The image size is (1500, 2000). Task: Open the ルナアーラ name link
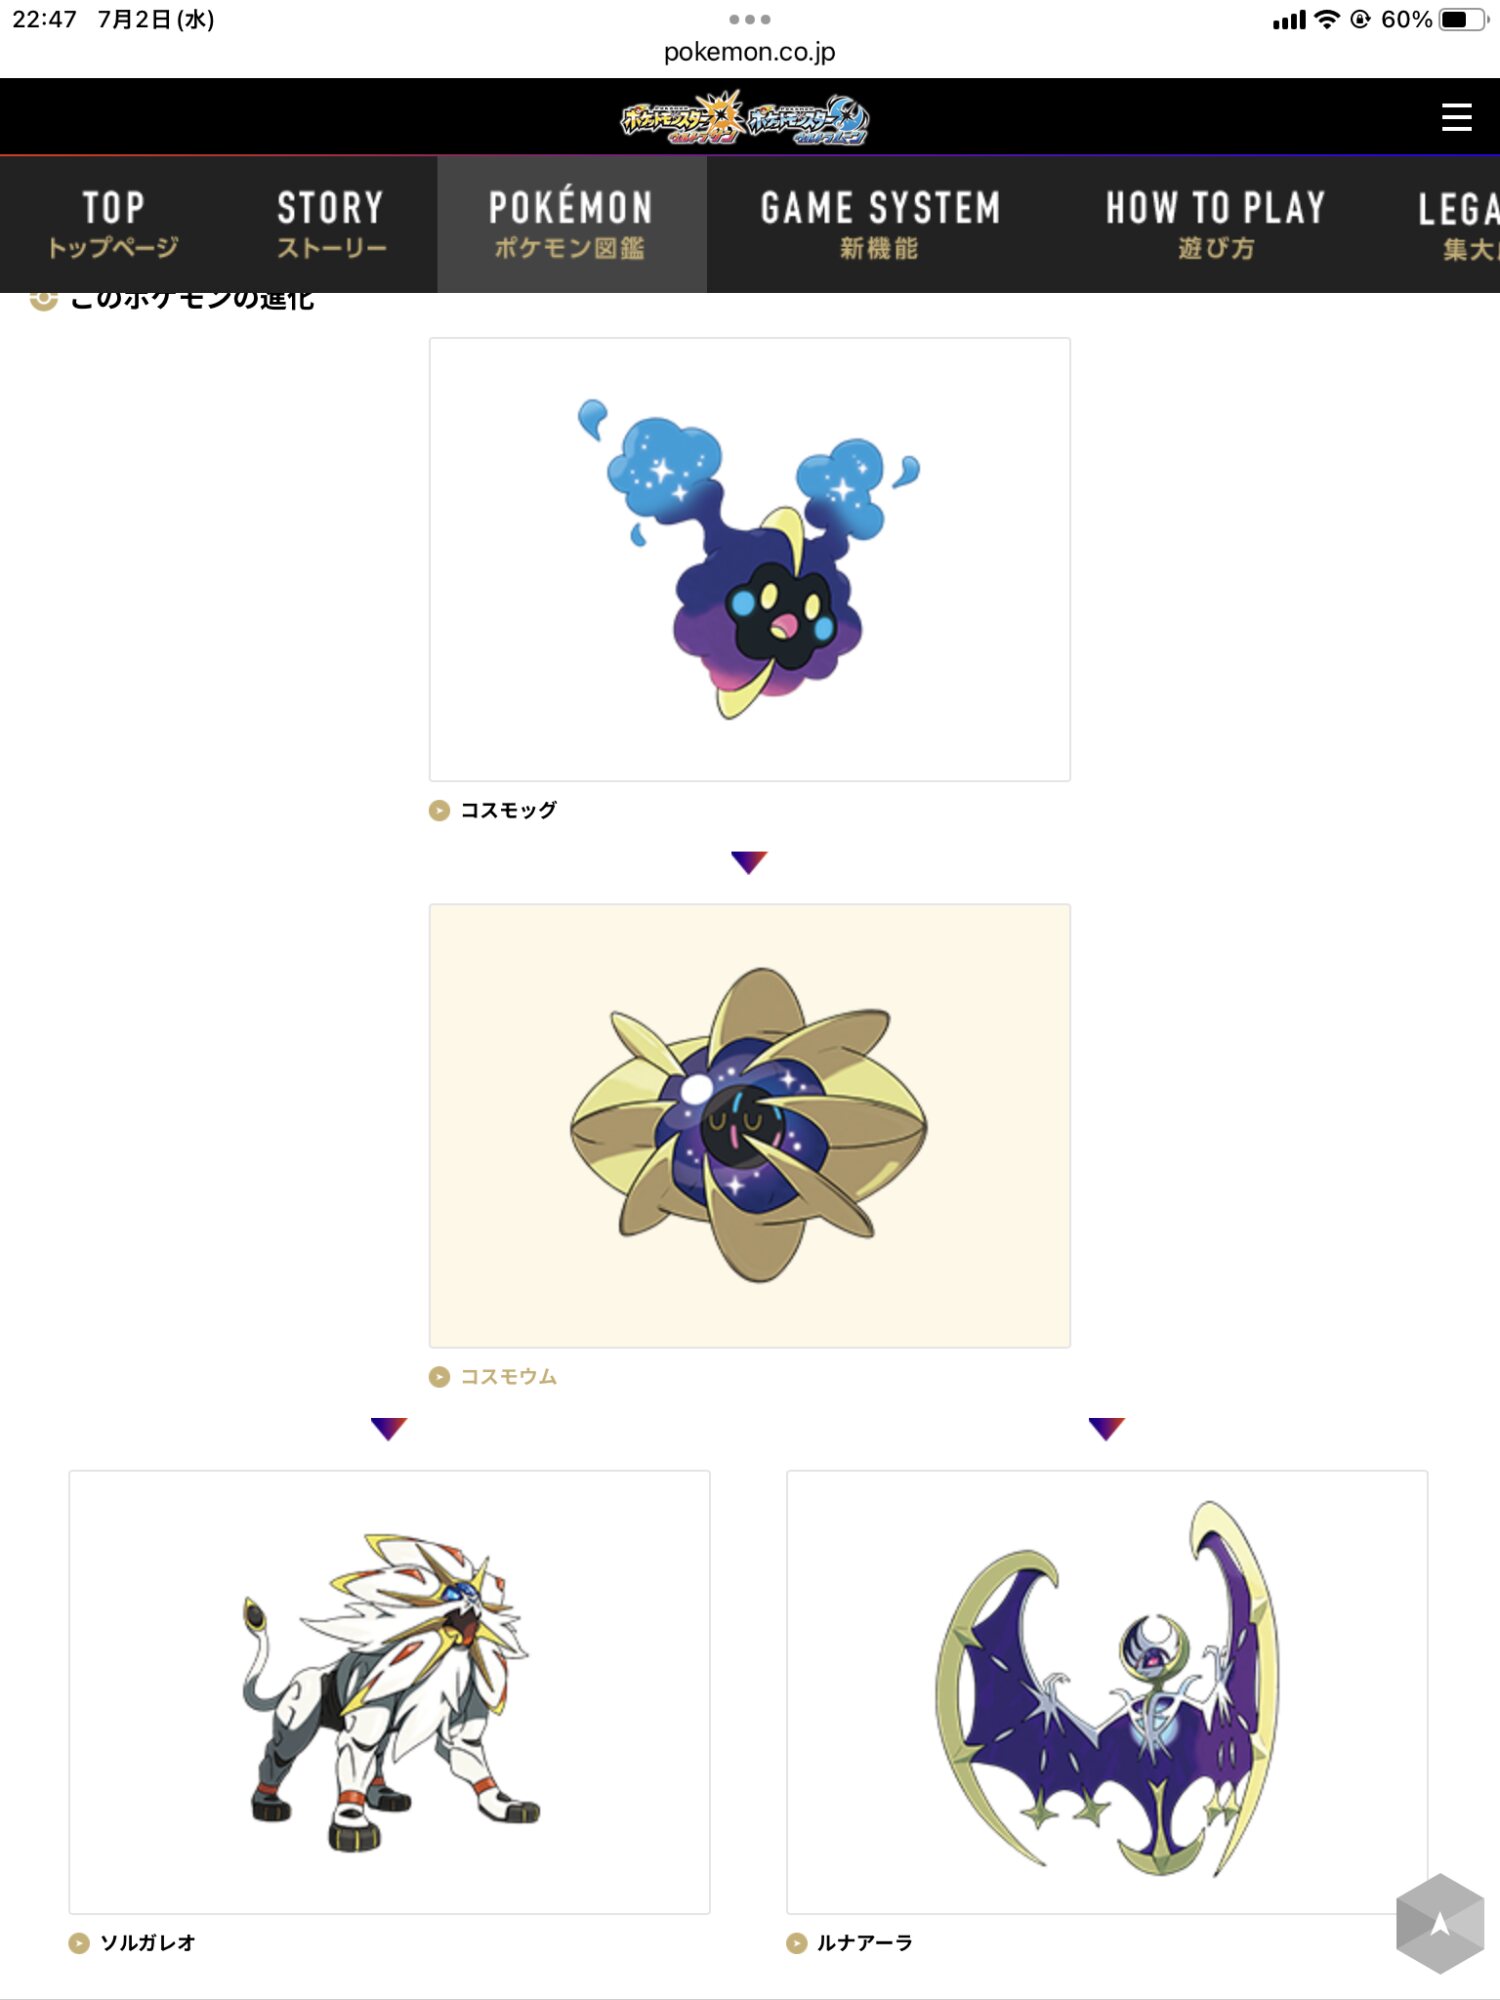click(865, 1943)
